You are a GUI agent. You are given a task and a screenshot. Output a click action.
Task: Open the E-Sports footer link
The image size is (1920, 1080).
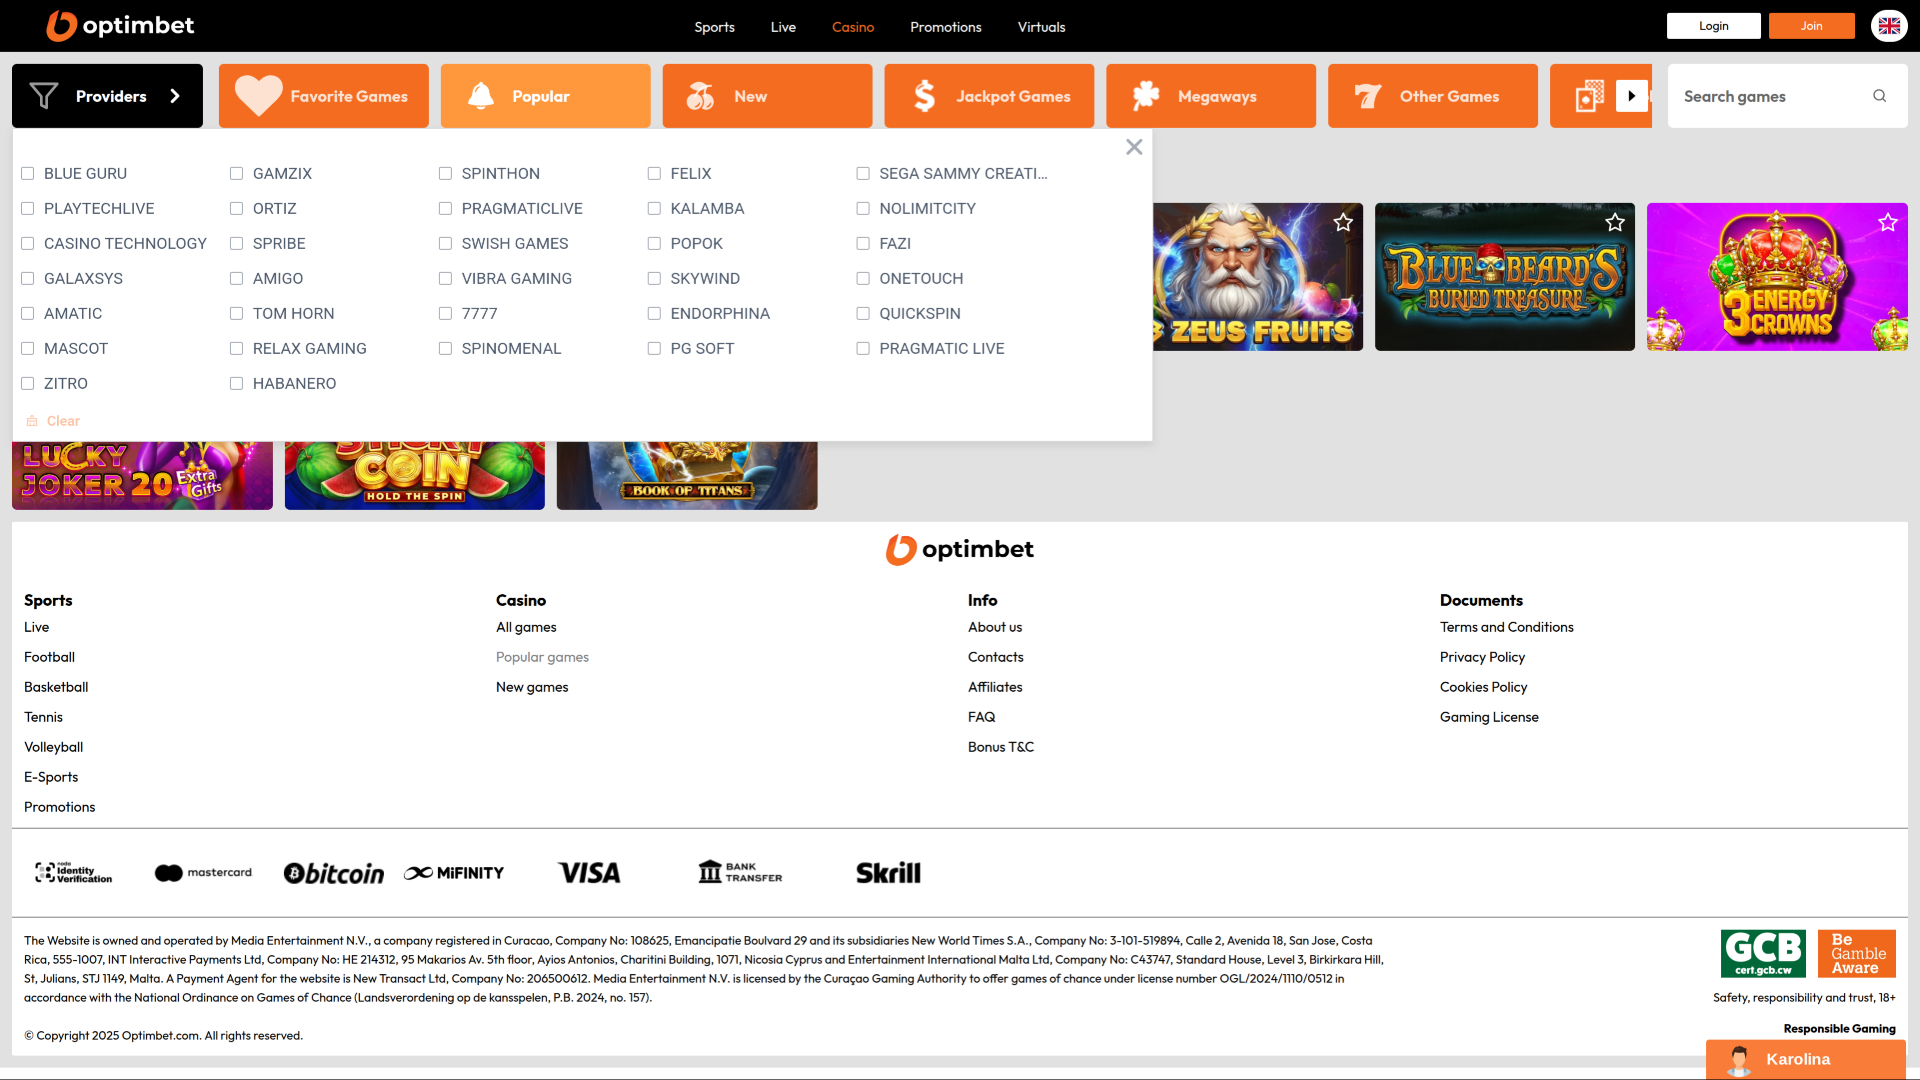pyautogui.click(x=51, y=777)
